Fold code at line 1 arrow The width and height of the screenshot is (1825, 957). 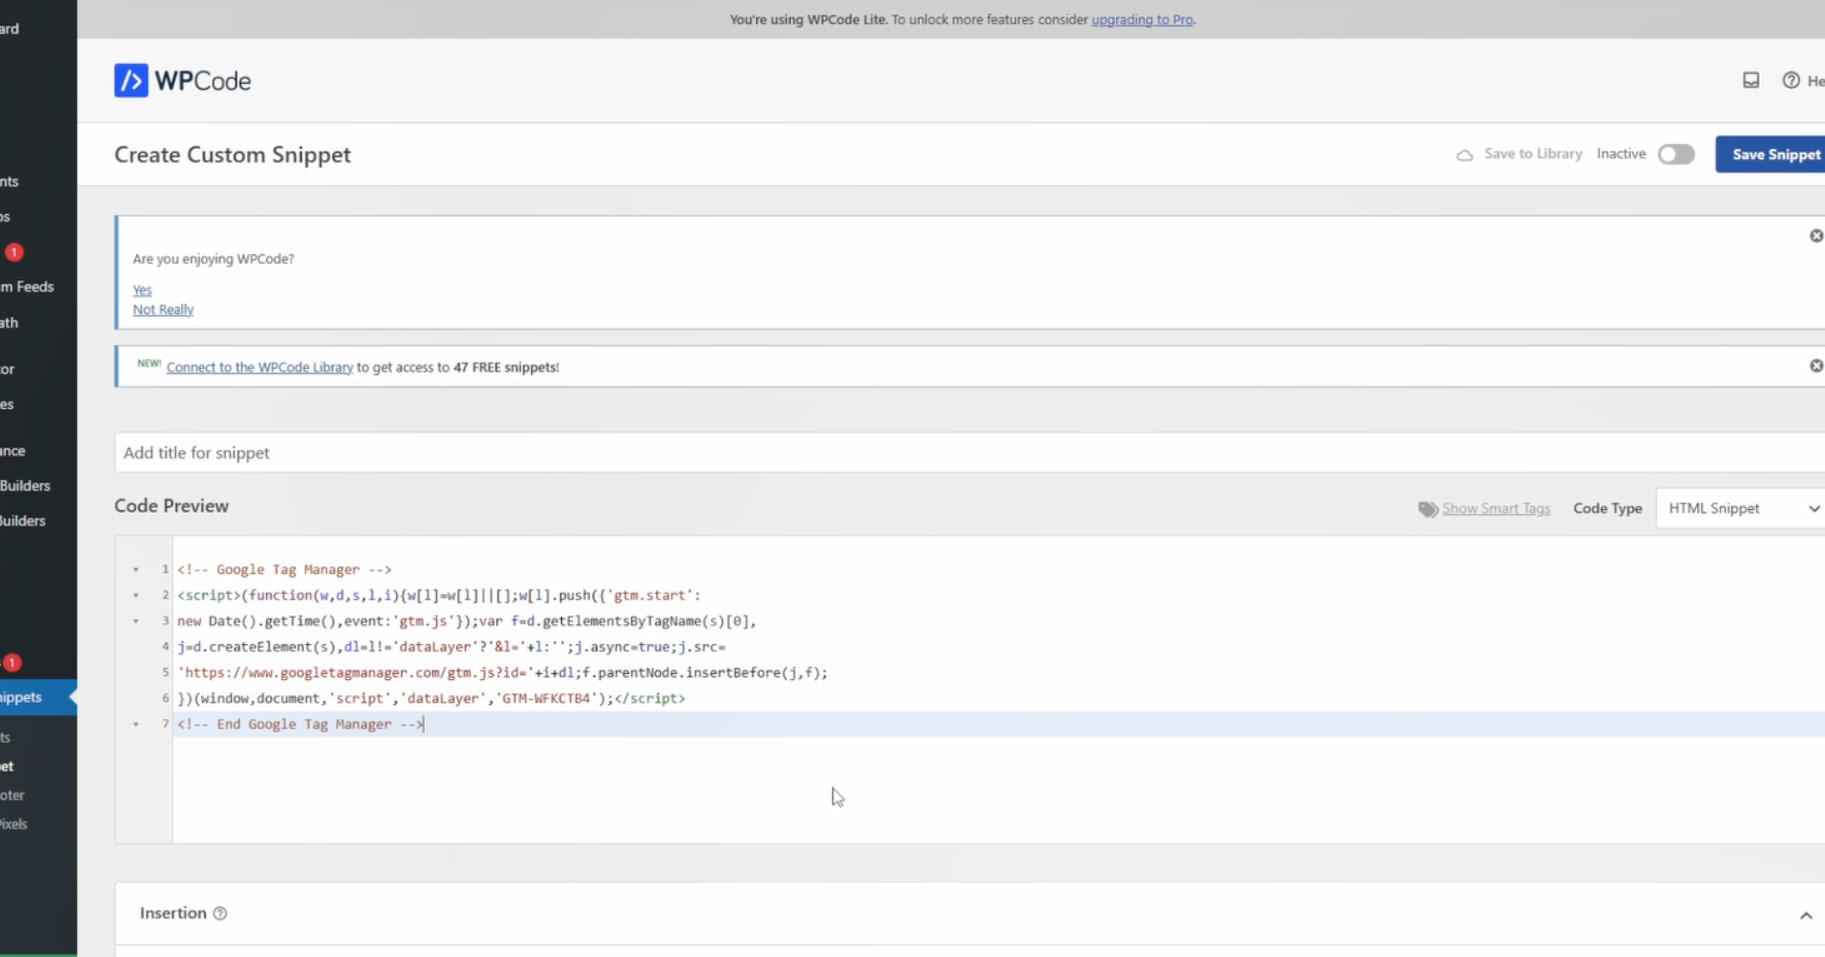(x=136, y=570)
